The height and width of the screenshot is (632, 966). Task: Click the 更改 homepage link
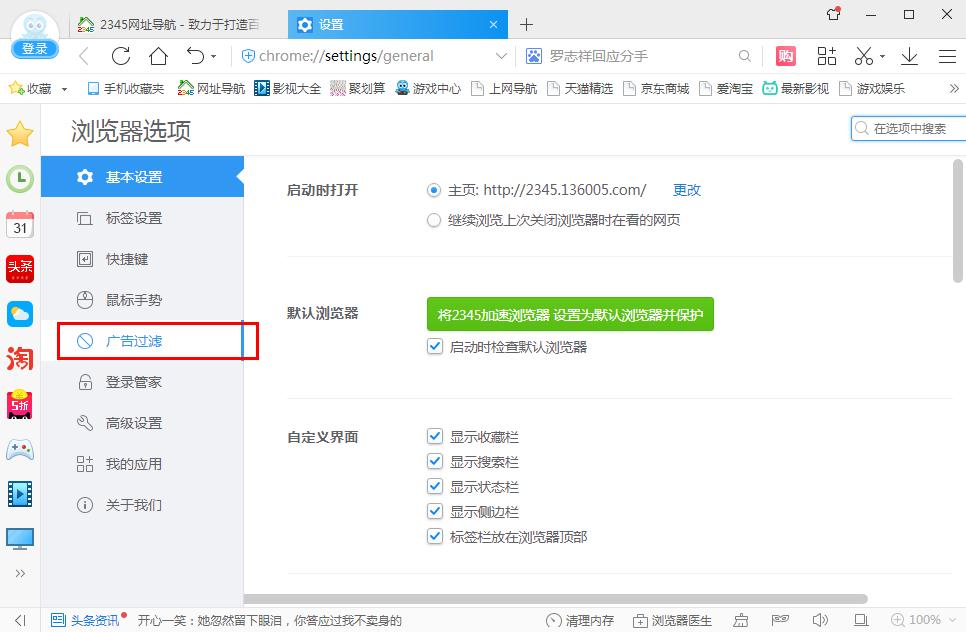coord(686,189)
